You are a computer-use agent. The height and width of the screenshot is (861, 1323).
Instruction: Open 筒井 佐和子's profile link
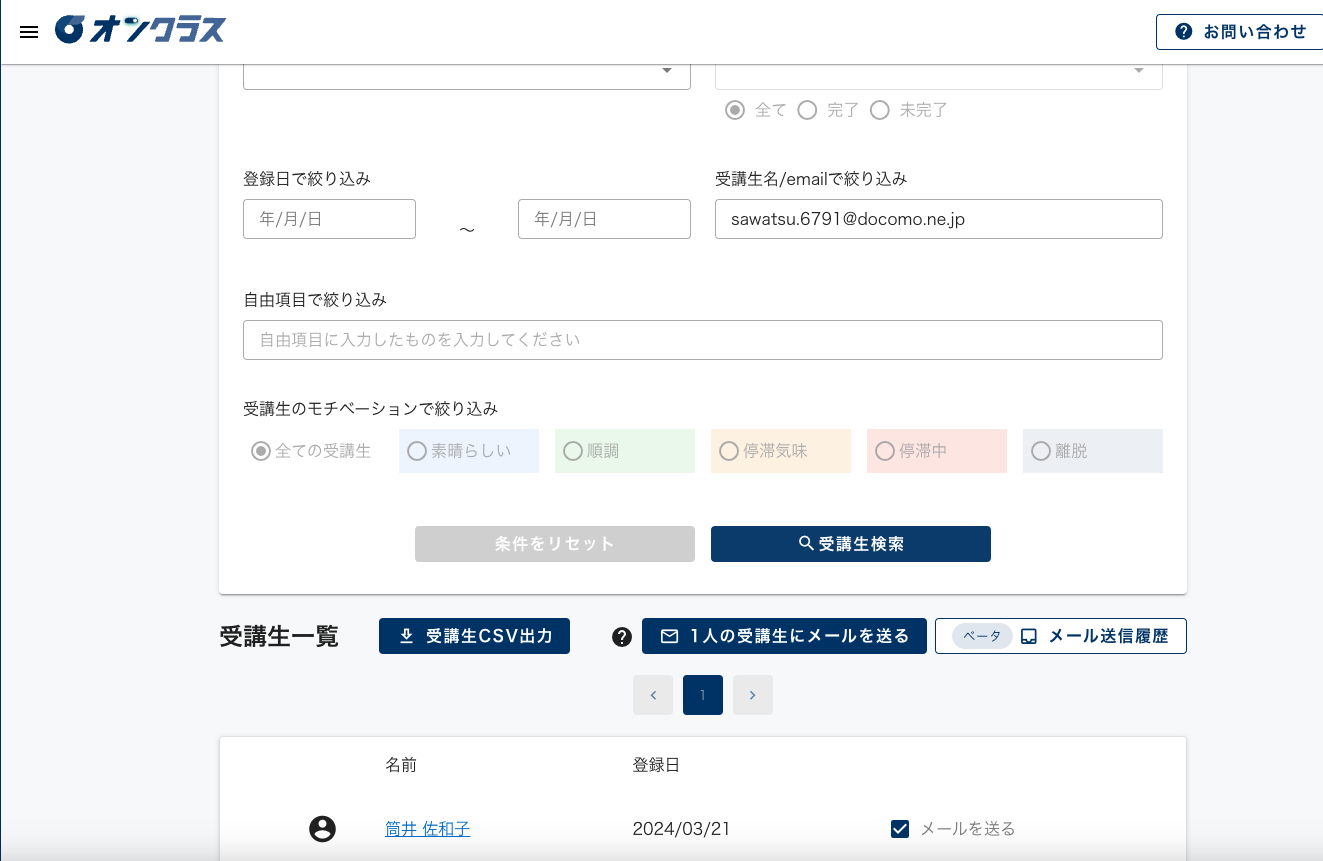point(427,828)
